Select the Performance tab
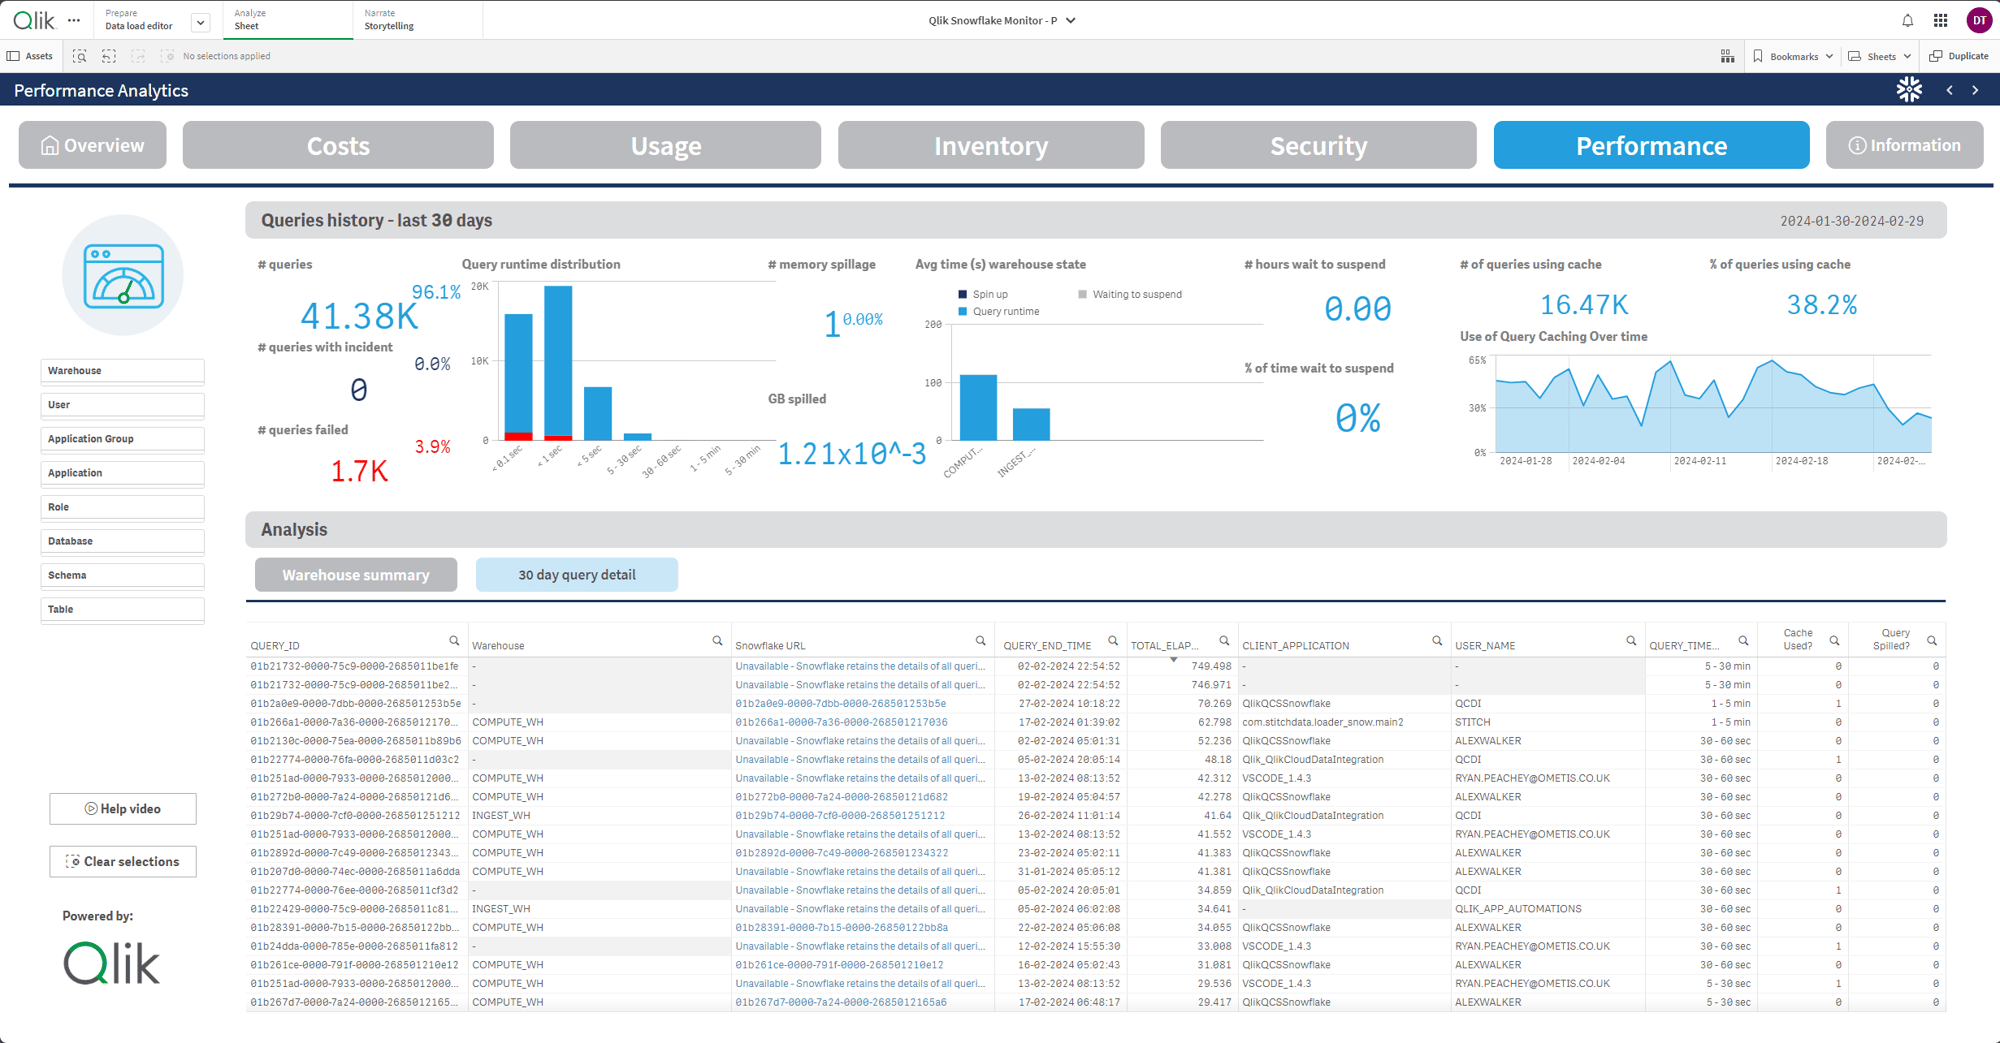 point(1651,145)
